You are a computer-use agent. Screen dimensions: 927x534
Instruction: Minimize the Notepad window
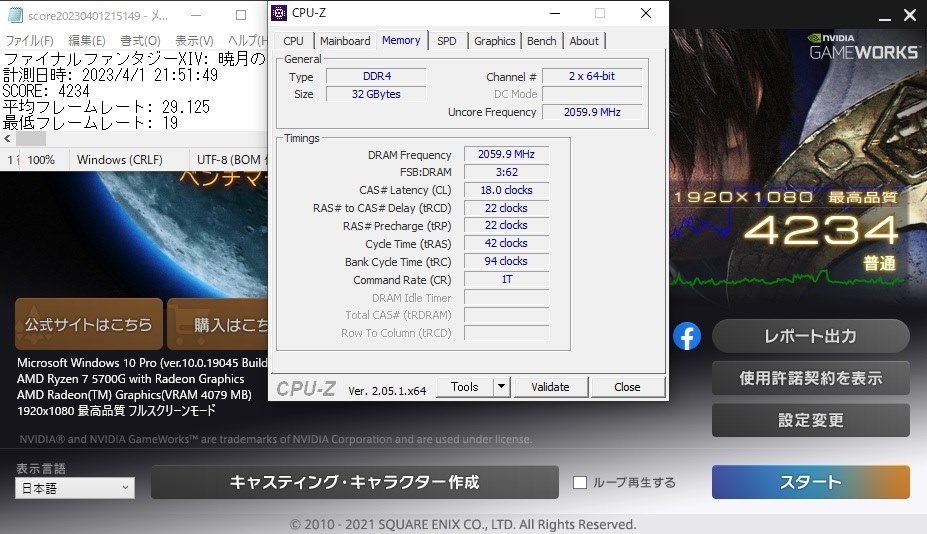196,15
